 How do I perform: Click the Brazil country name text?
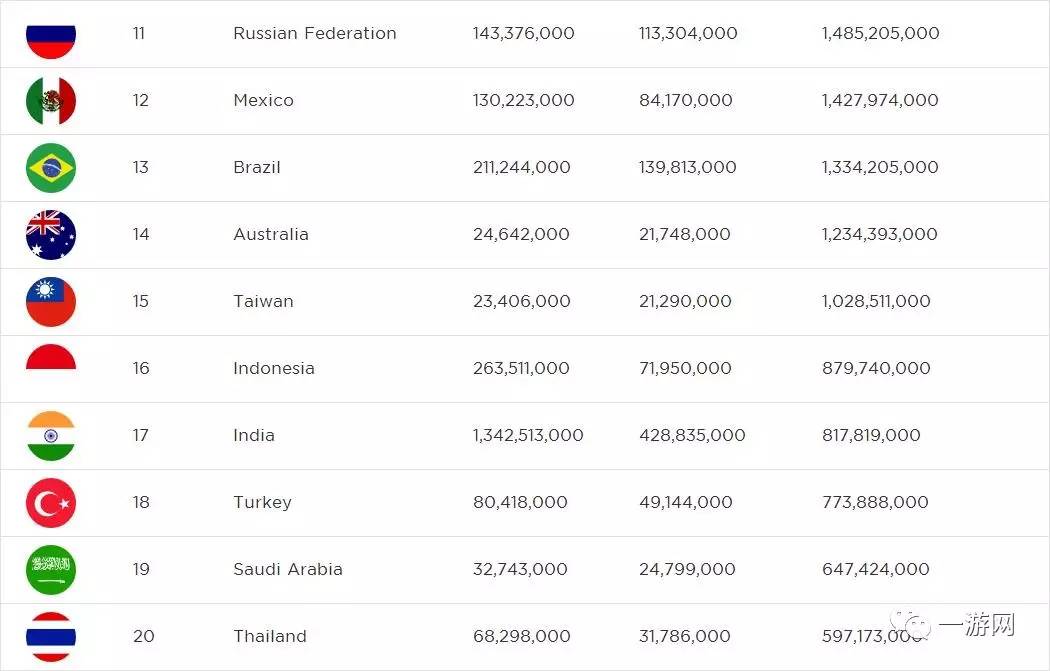pyautogui.click(x=257, y=167)
